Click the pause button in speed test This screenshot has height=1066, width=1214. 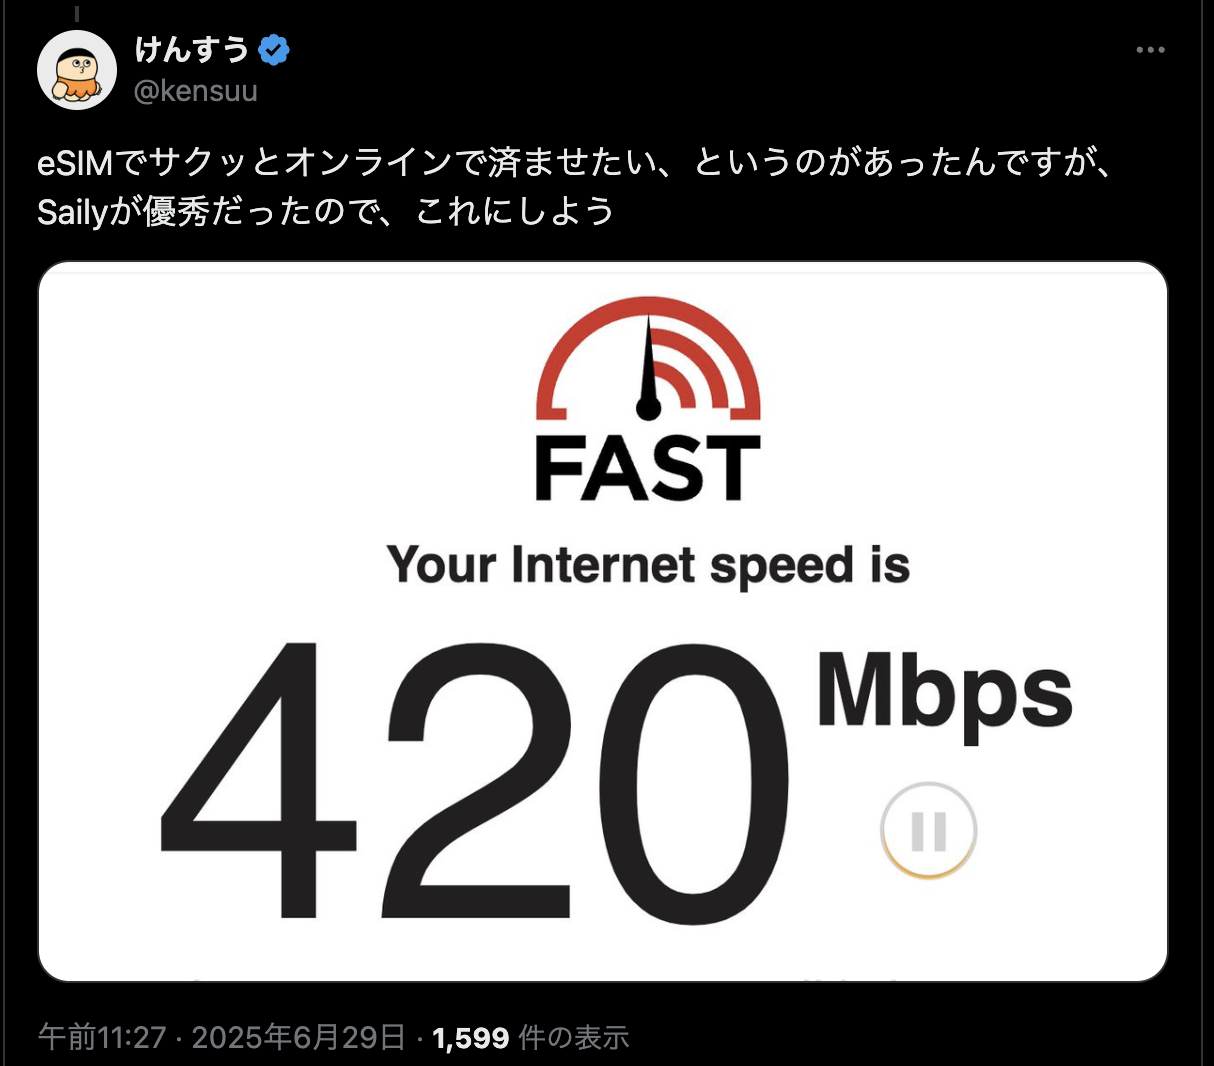pos(928,830)
